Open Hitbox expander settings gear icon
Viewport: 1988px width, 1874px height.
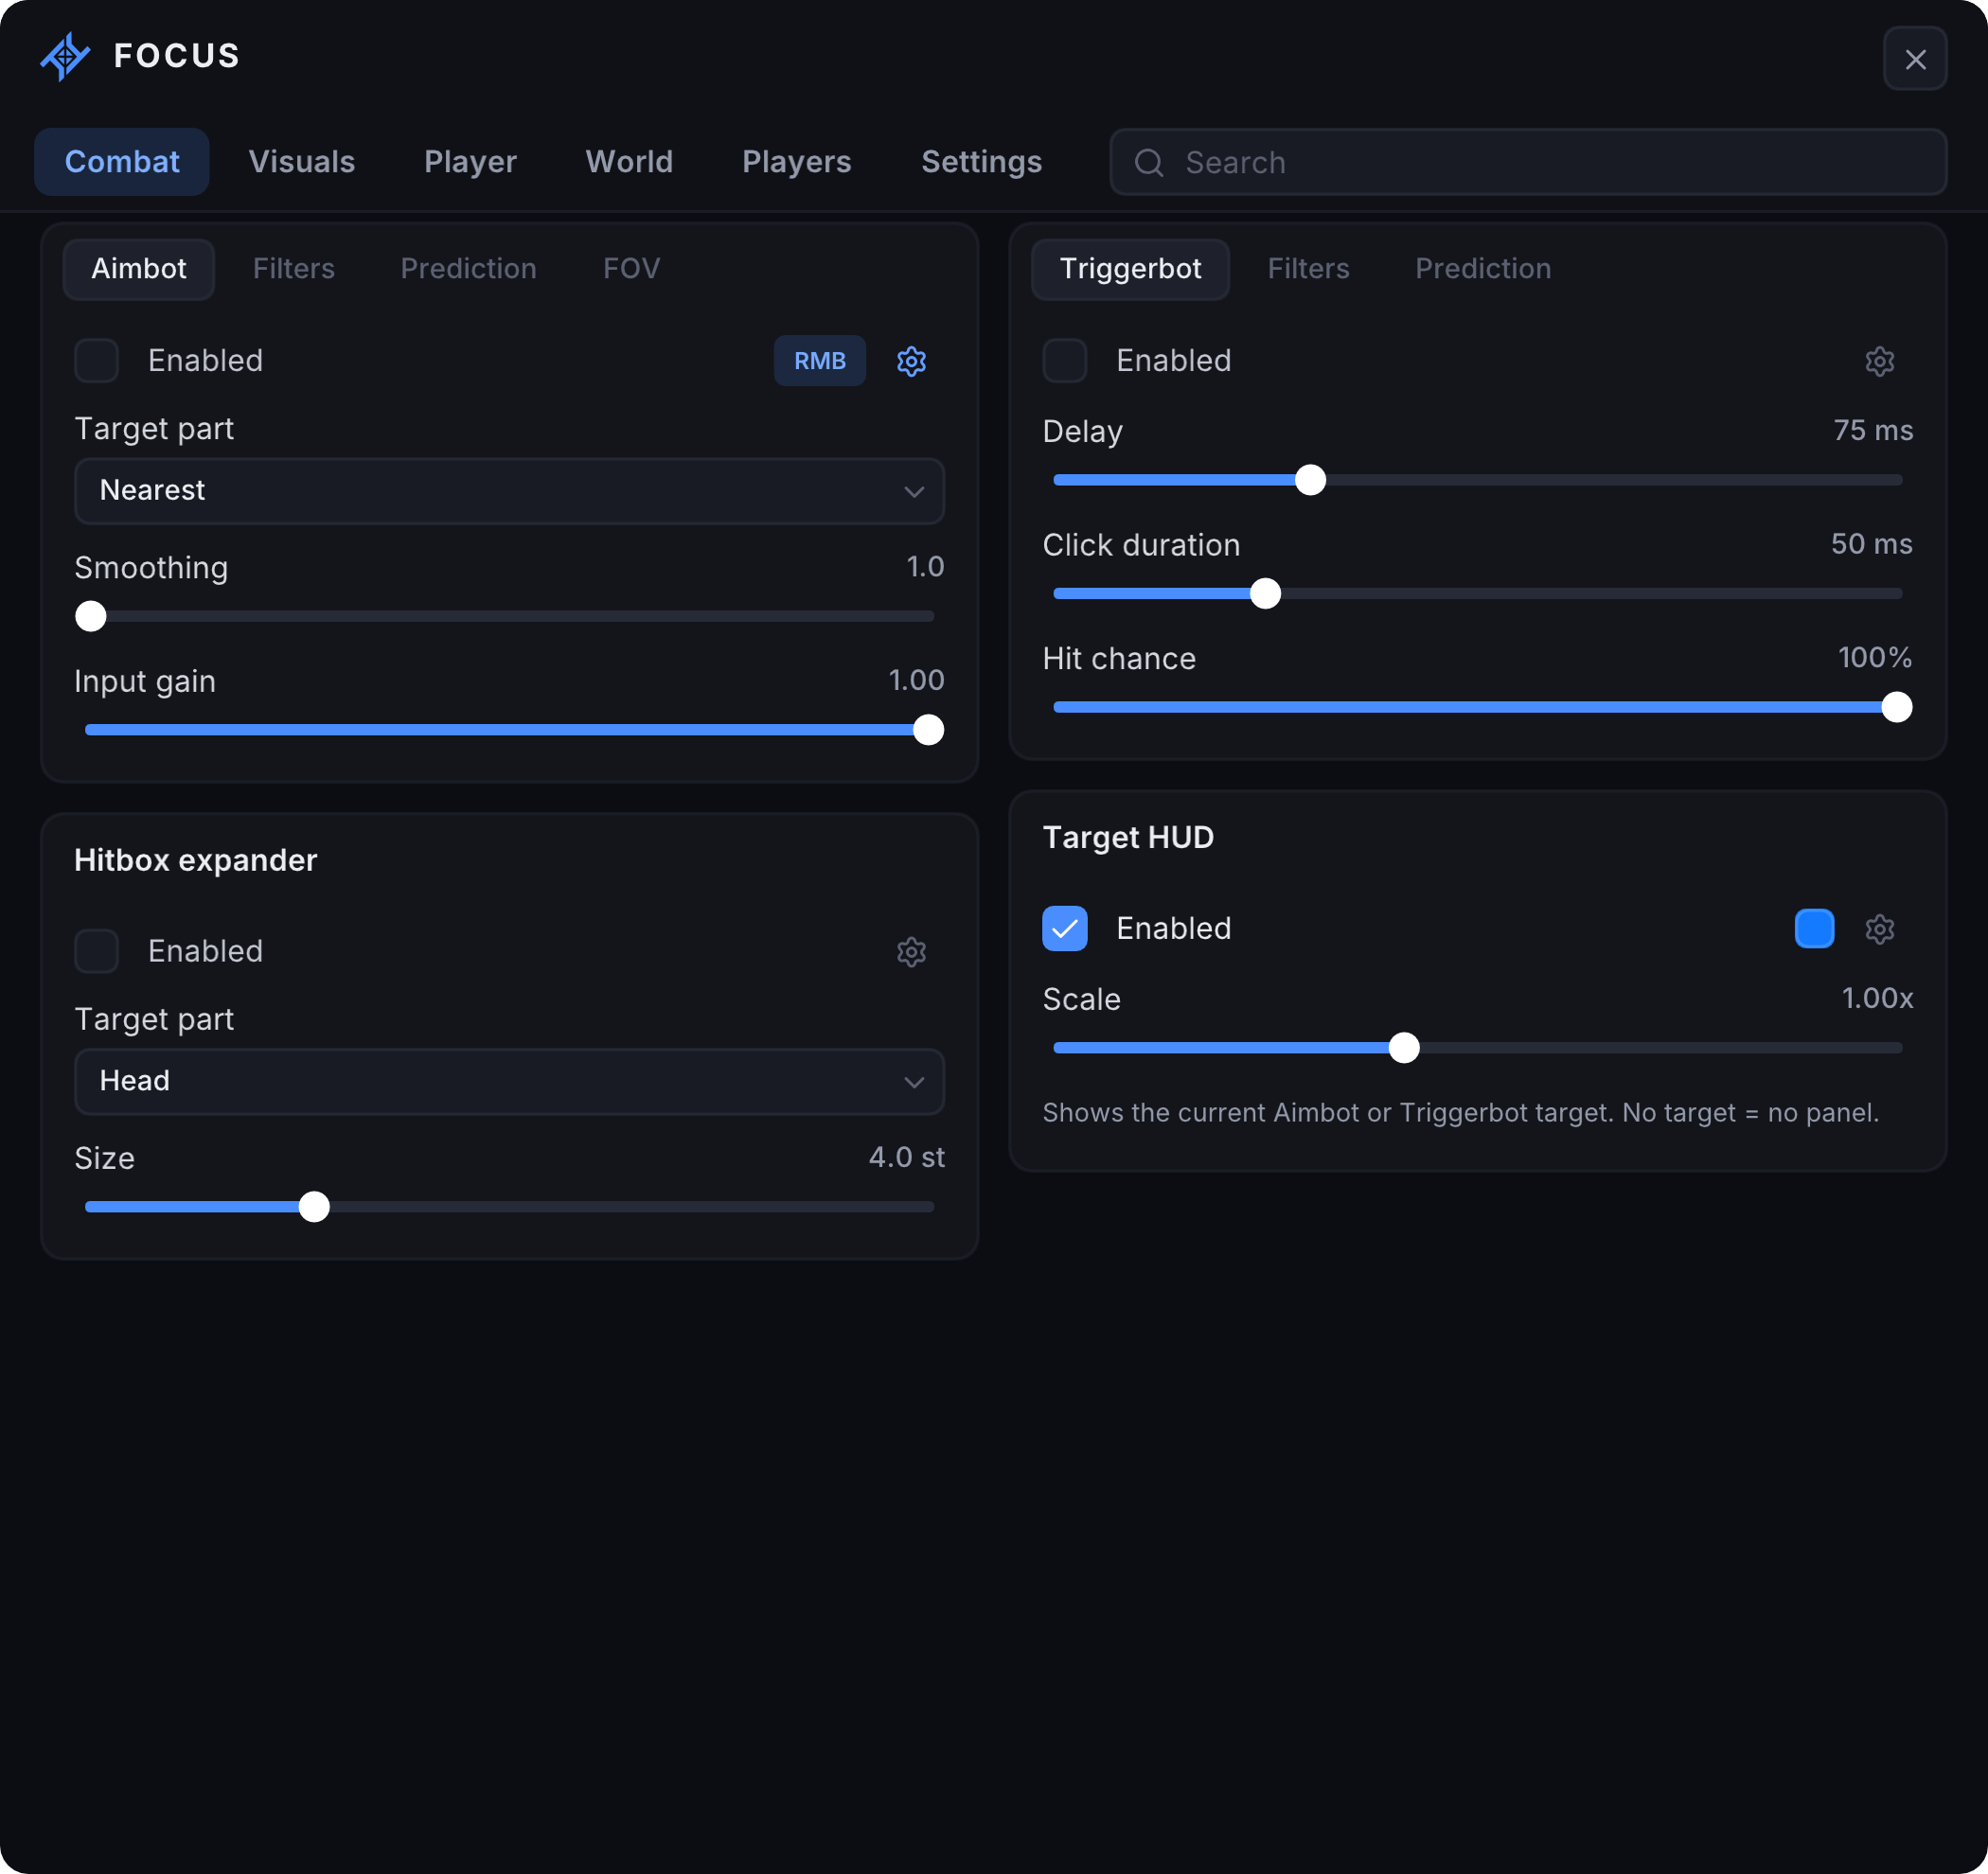911,951
